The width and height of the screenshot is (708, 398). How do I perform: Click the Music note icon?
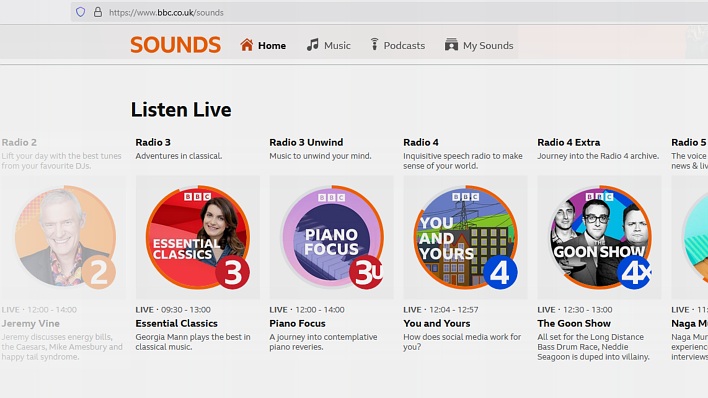tap(312, 45)
